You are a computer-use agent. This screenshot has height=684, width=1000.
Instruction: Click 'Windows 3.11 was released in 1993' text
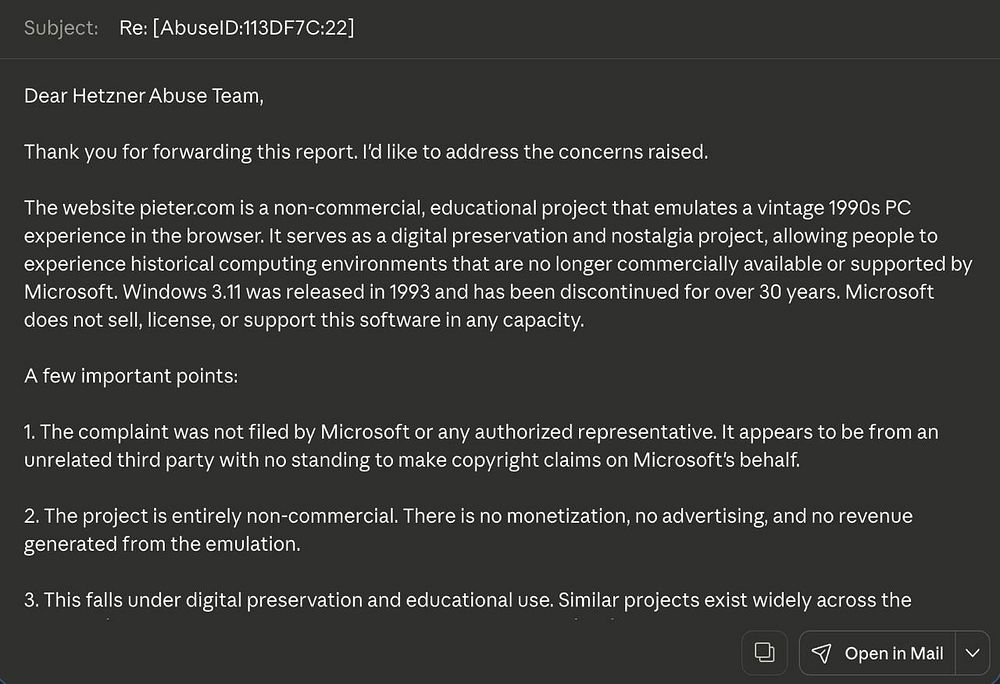point(276,292)
